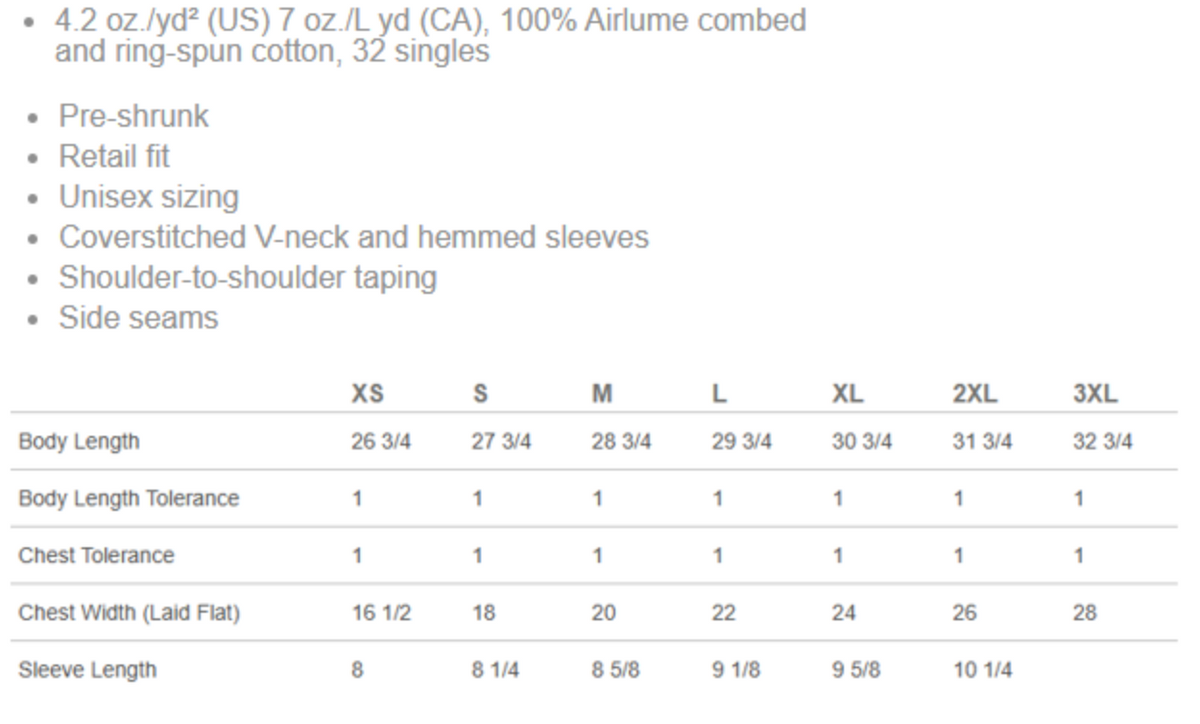Select the M size column header
Viewport: 1200px width, 724px height.
click(x=601, y=393)
